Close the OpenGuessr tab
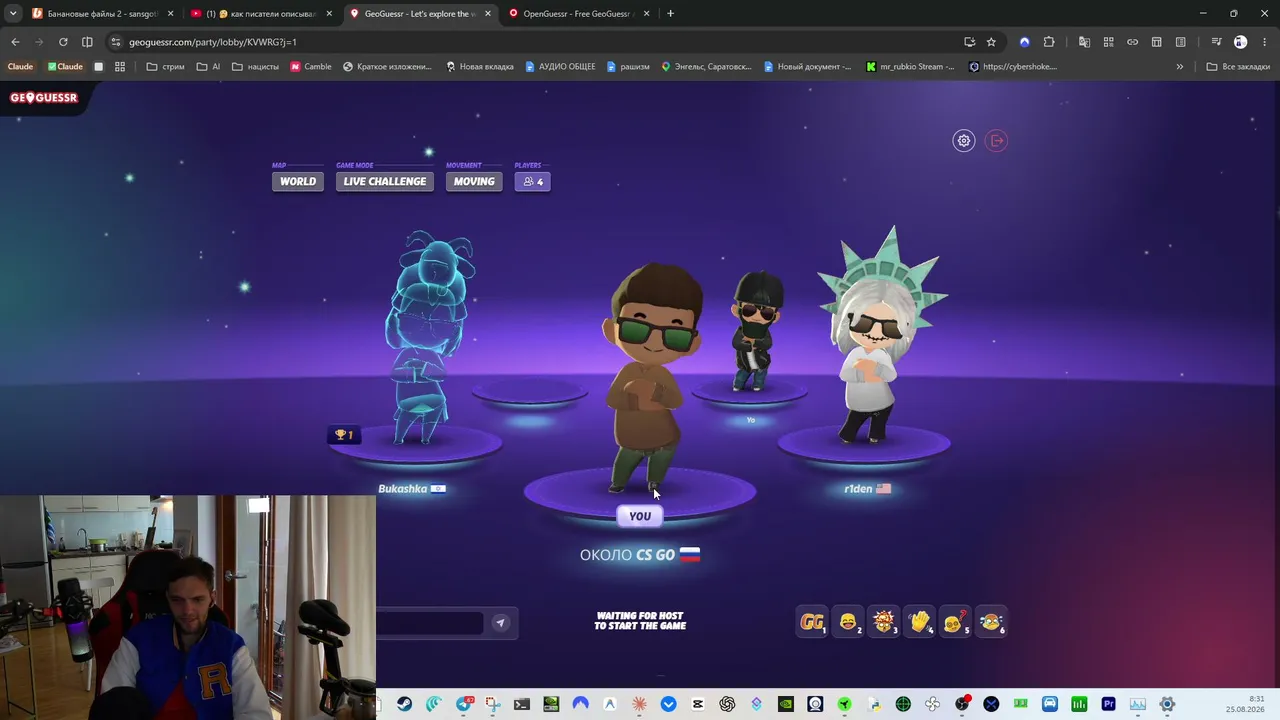Viewport: 1280px width, 720px height. [x=646, y=14]
